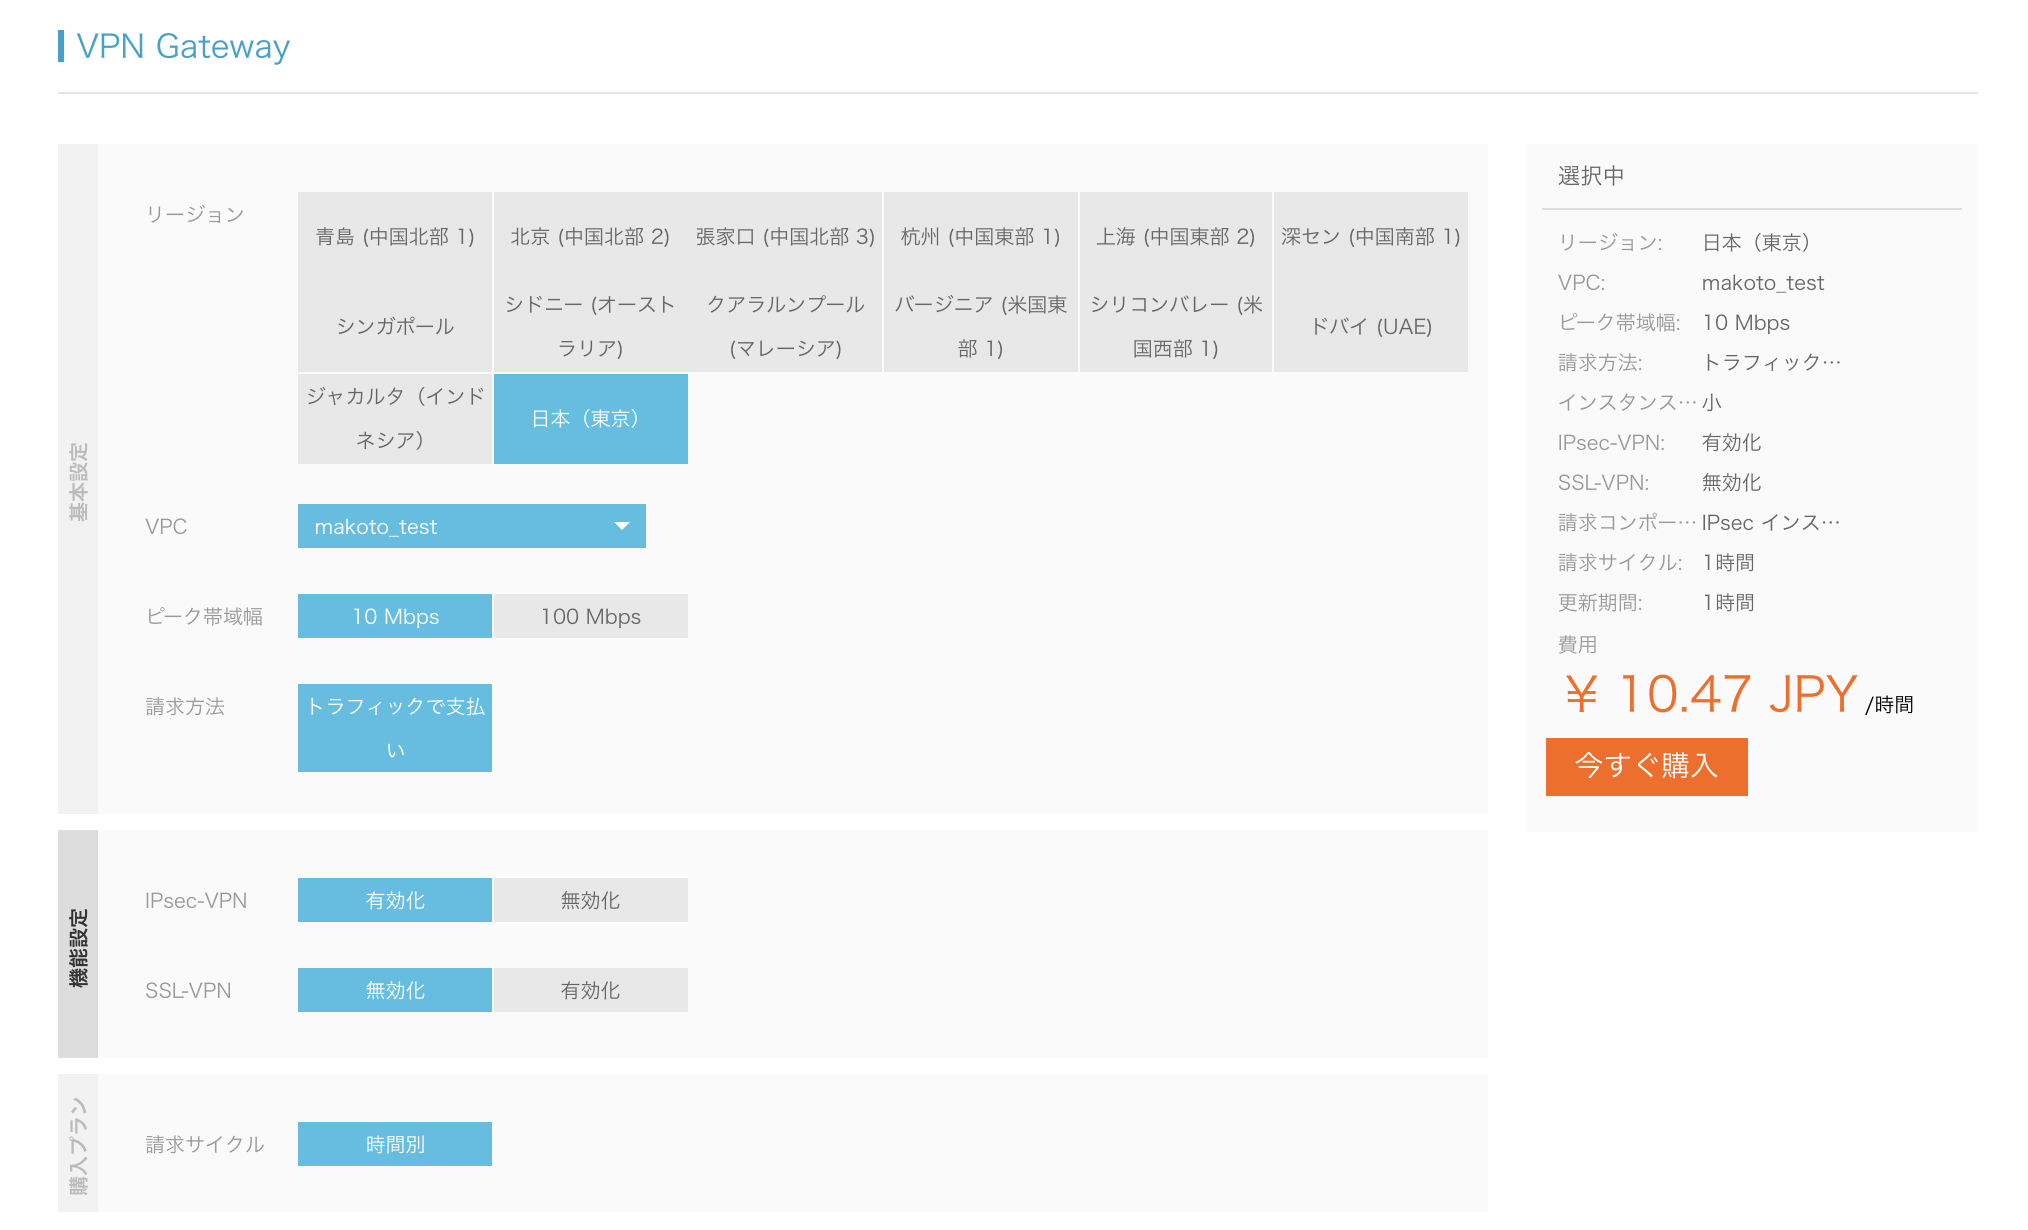Viewport: 2028px width, 1230px height.
Task: Switch to the 機能設定 section tab
Action: 78,945
